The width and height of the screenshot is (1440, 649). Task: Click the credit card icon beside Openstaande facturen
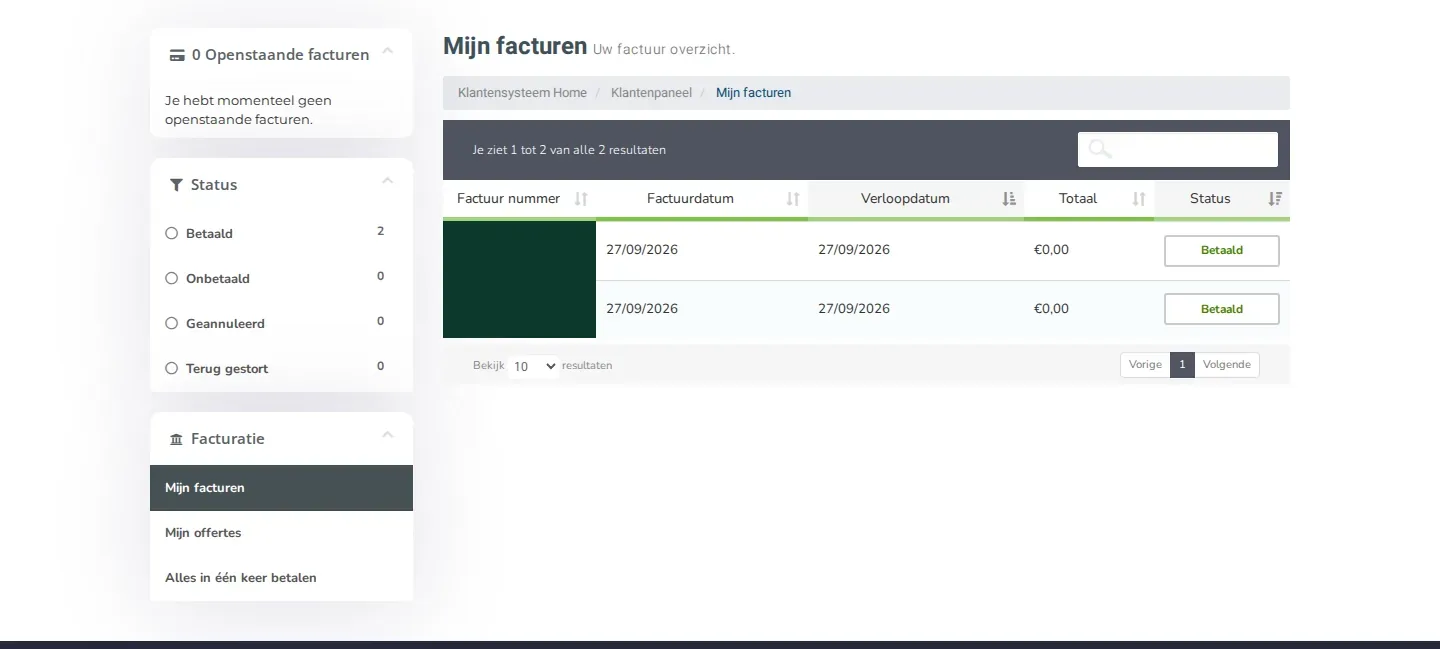(177, 55)
